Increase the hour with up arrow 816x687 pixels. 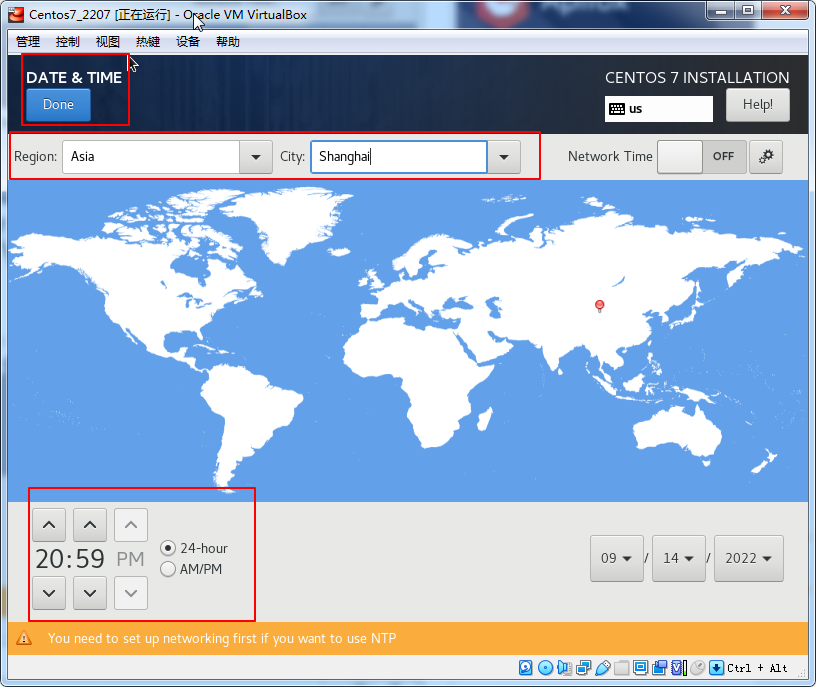(49, 524)
